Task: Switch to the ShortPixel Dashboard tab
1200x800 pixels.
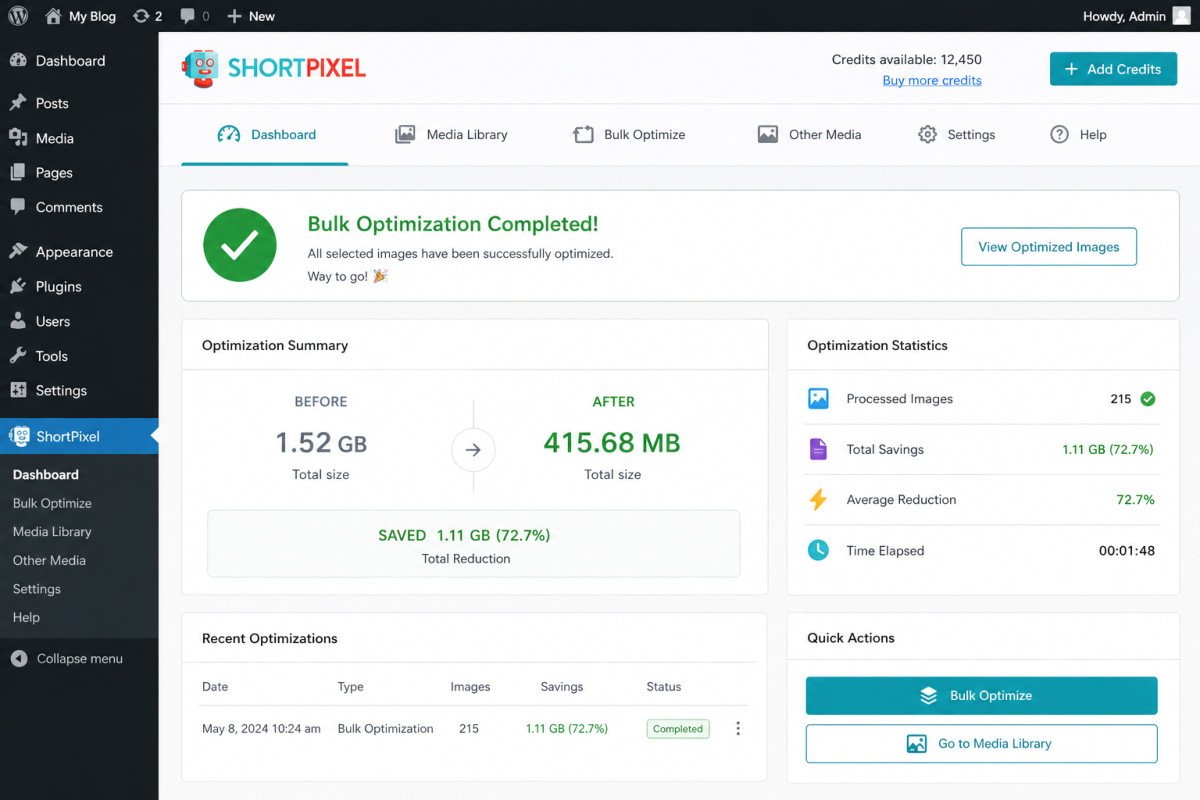Action: coord(266,134)
